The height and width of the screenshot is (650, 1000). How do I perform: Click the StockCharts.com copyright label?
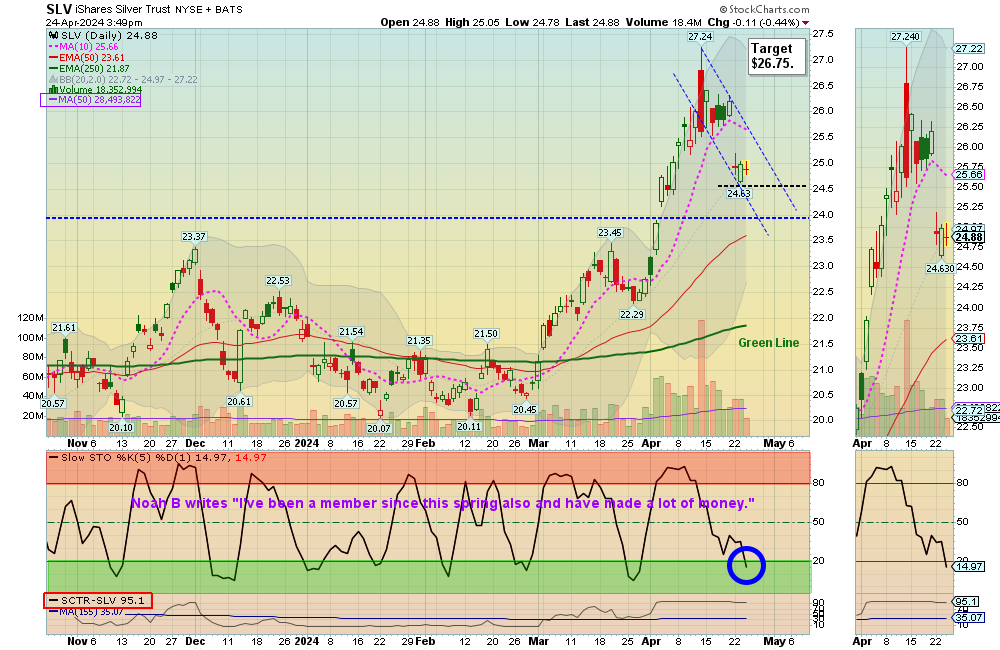point(765,10)
